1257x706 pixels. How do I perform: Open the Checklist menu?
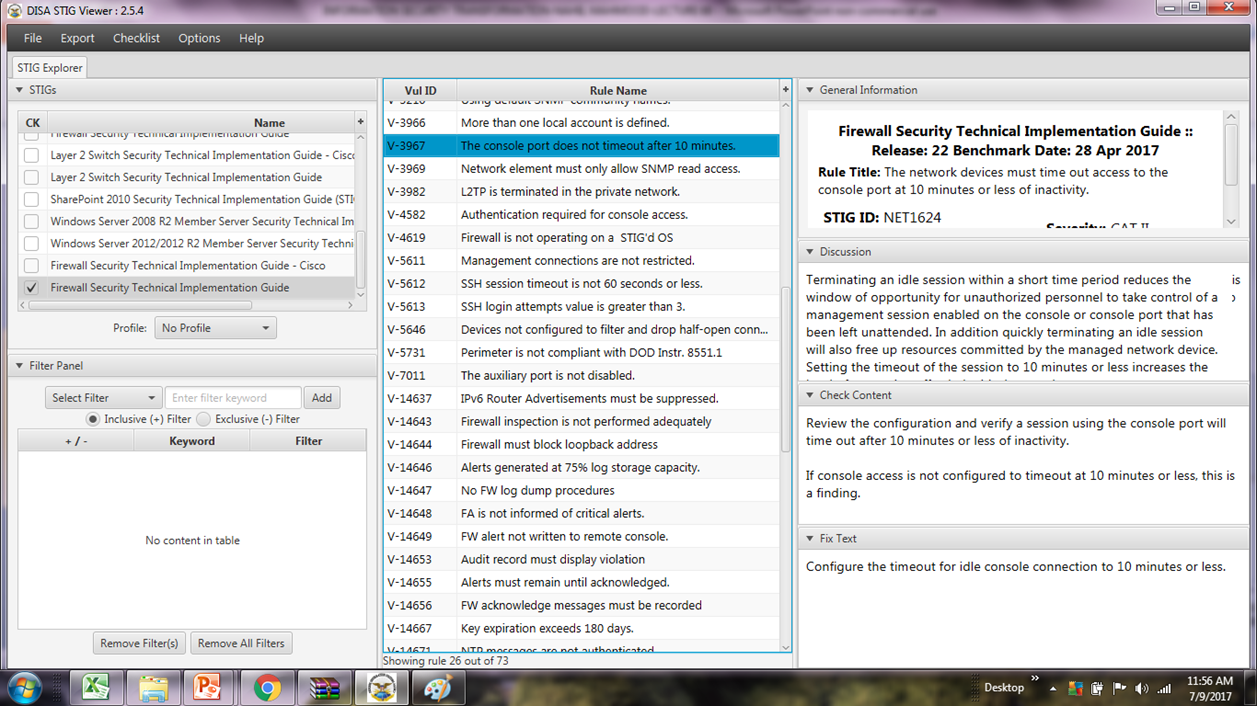[136, 38]
